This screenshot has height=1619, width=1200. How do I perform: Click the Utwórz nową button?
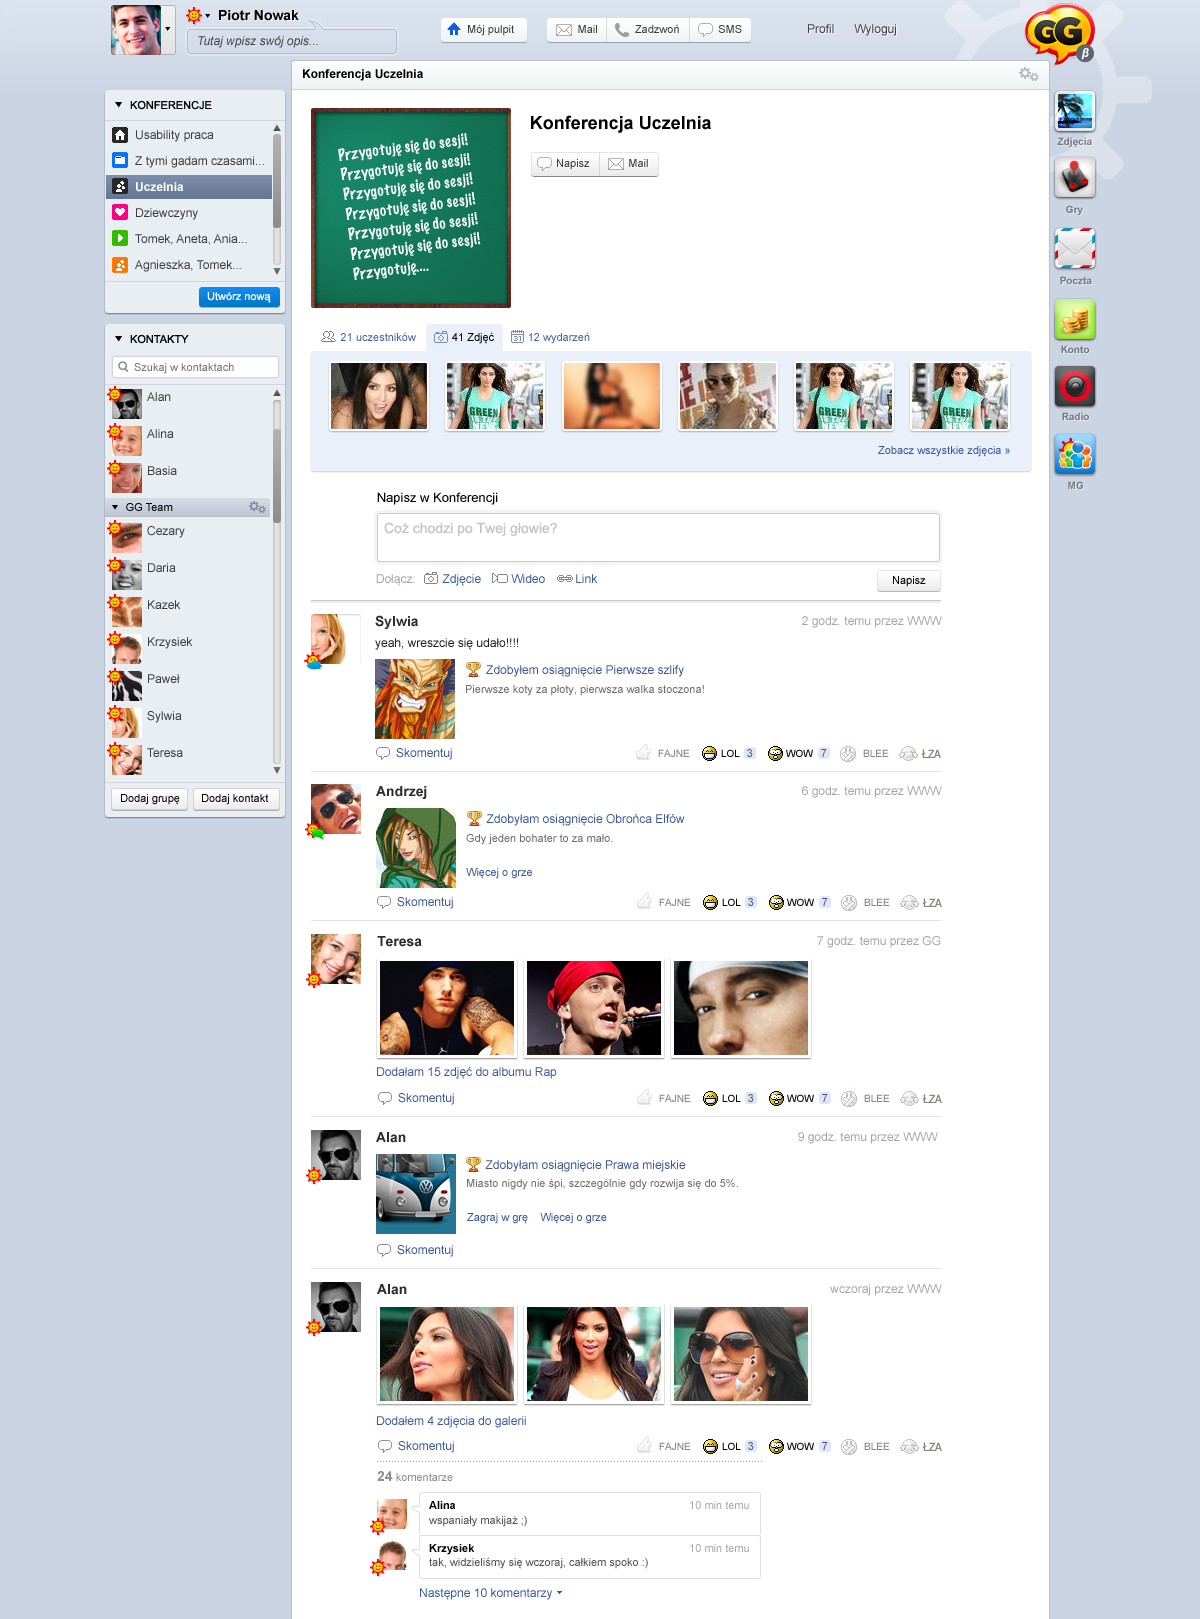[239, 297]
